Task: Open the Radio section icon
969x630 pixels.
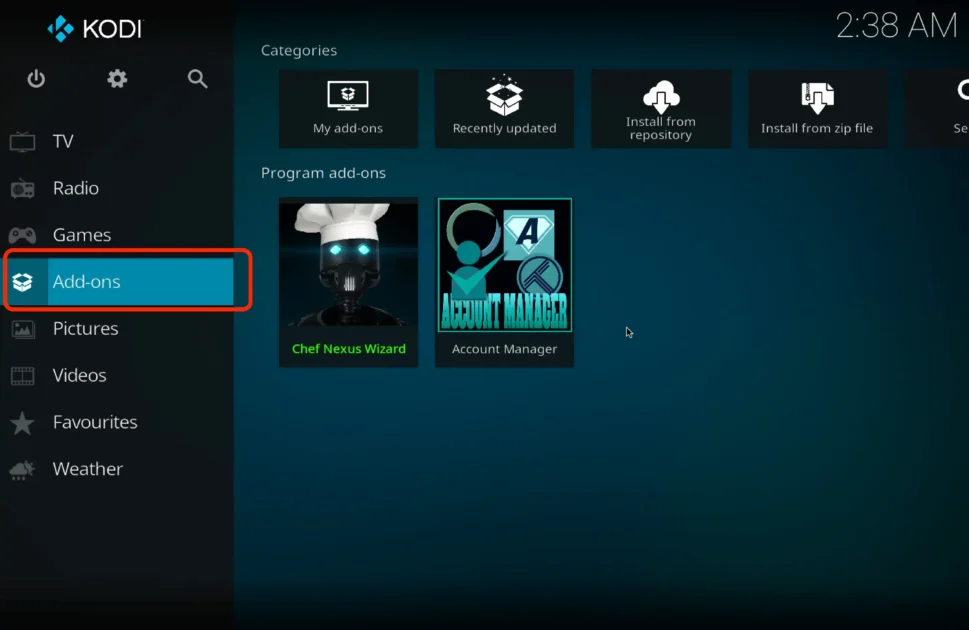Action: point(22,188)
